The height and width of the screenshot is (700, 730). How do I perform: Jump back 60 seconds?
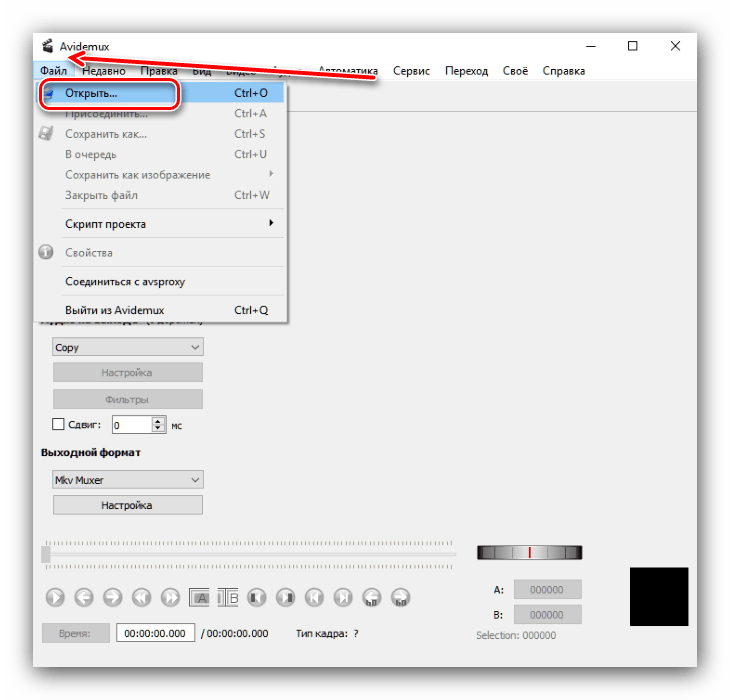[x=372, y=597]
